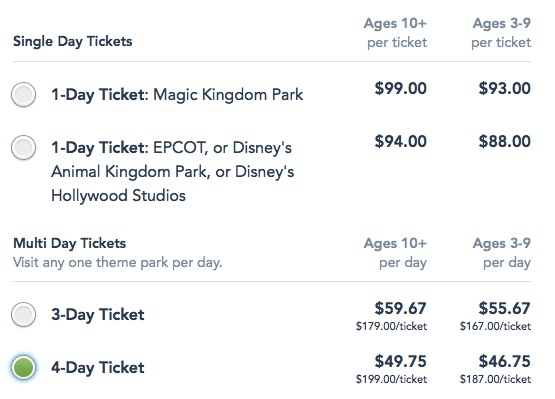
Task: Click the $88.00 child price
Action: [x=504, y=141]
